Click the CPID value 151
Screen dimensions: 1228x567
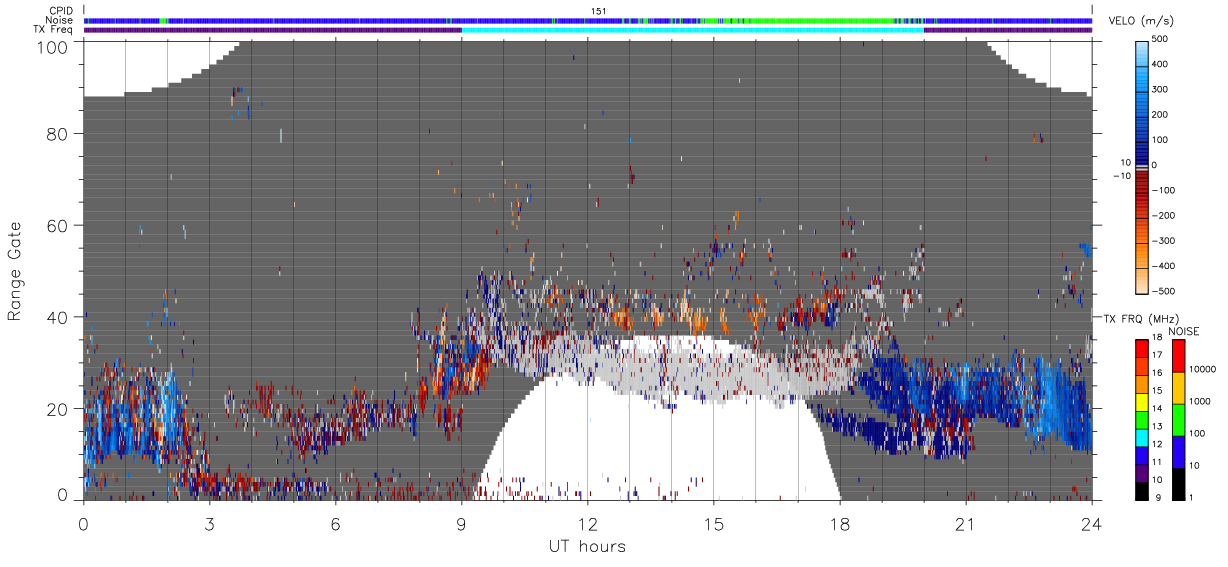coord(599,11)
